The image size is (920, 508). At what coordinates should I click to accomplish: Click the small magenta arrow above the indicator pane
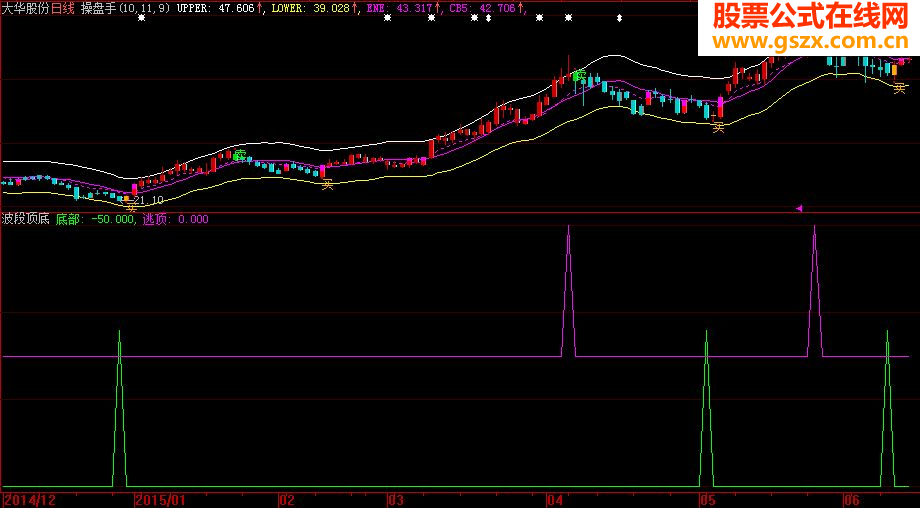799,208
